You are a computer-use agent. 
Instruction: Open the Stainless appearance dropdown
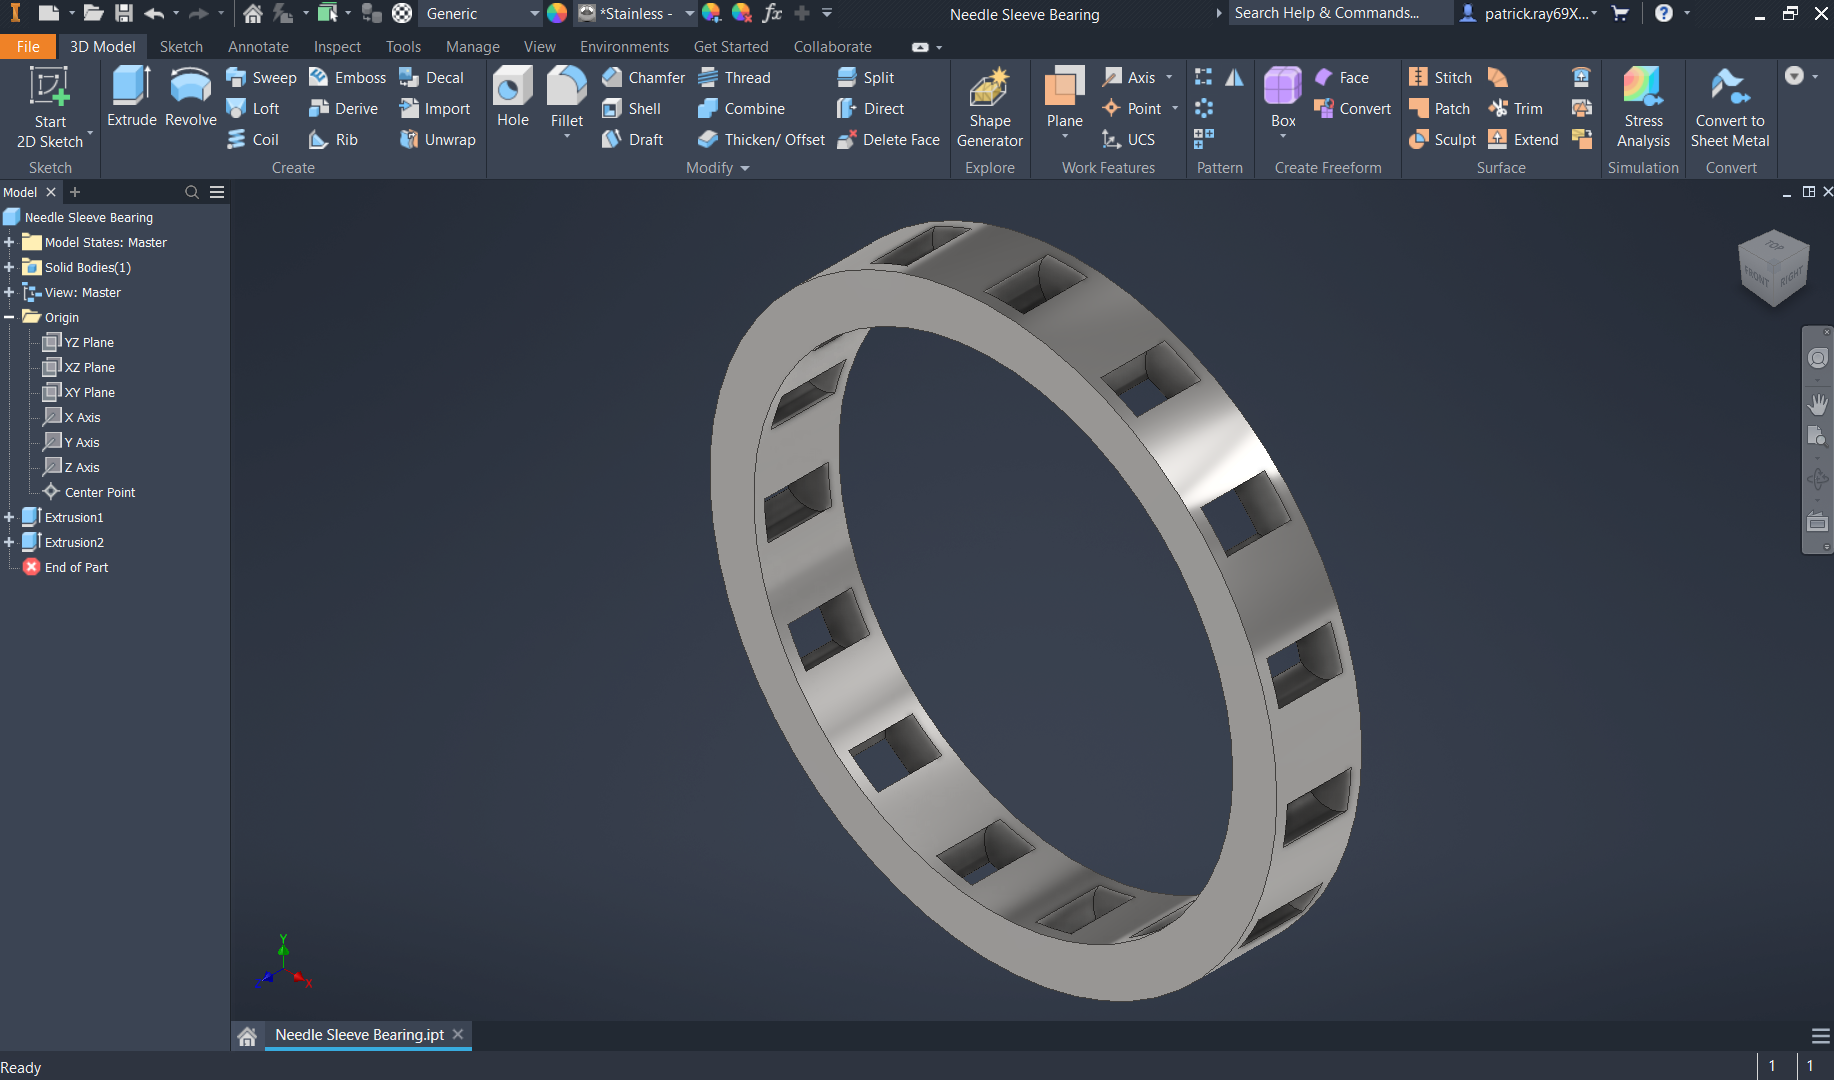click(x=689, y=14)
